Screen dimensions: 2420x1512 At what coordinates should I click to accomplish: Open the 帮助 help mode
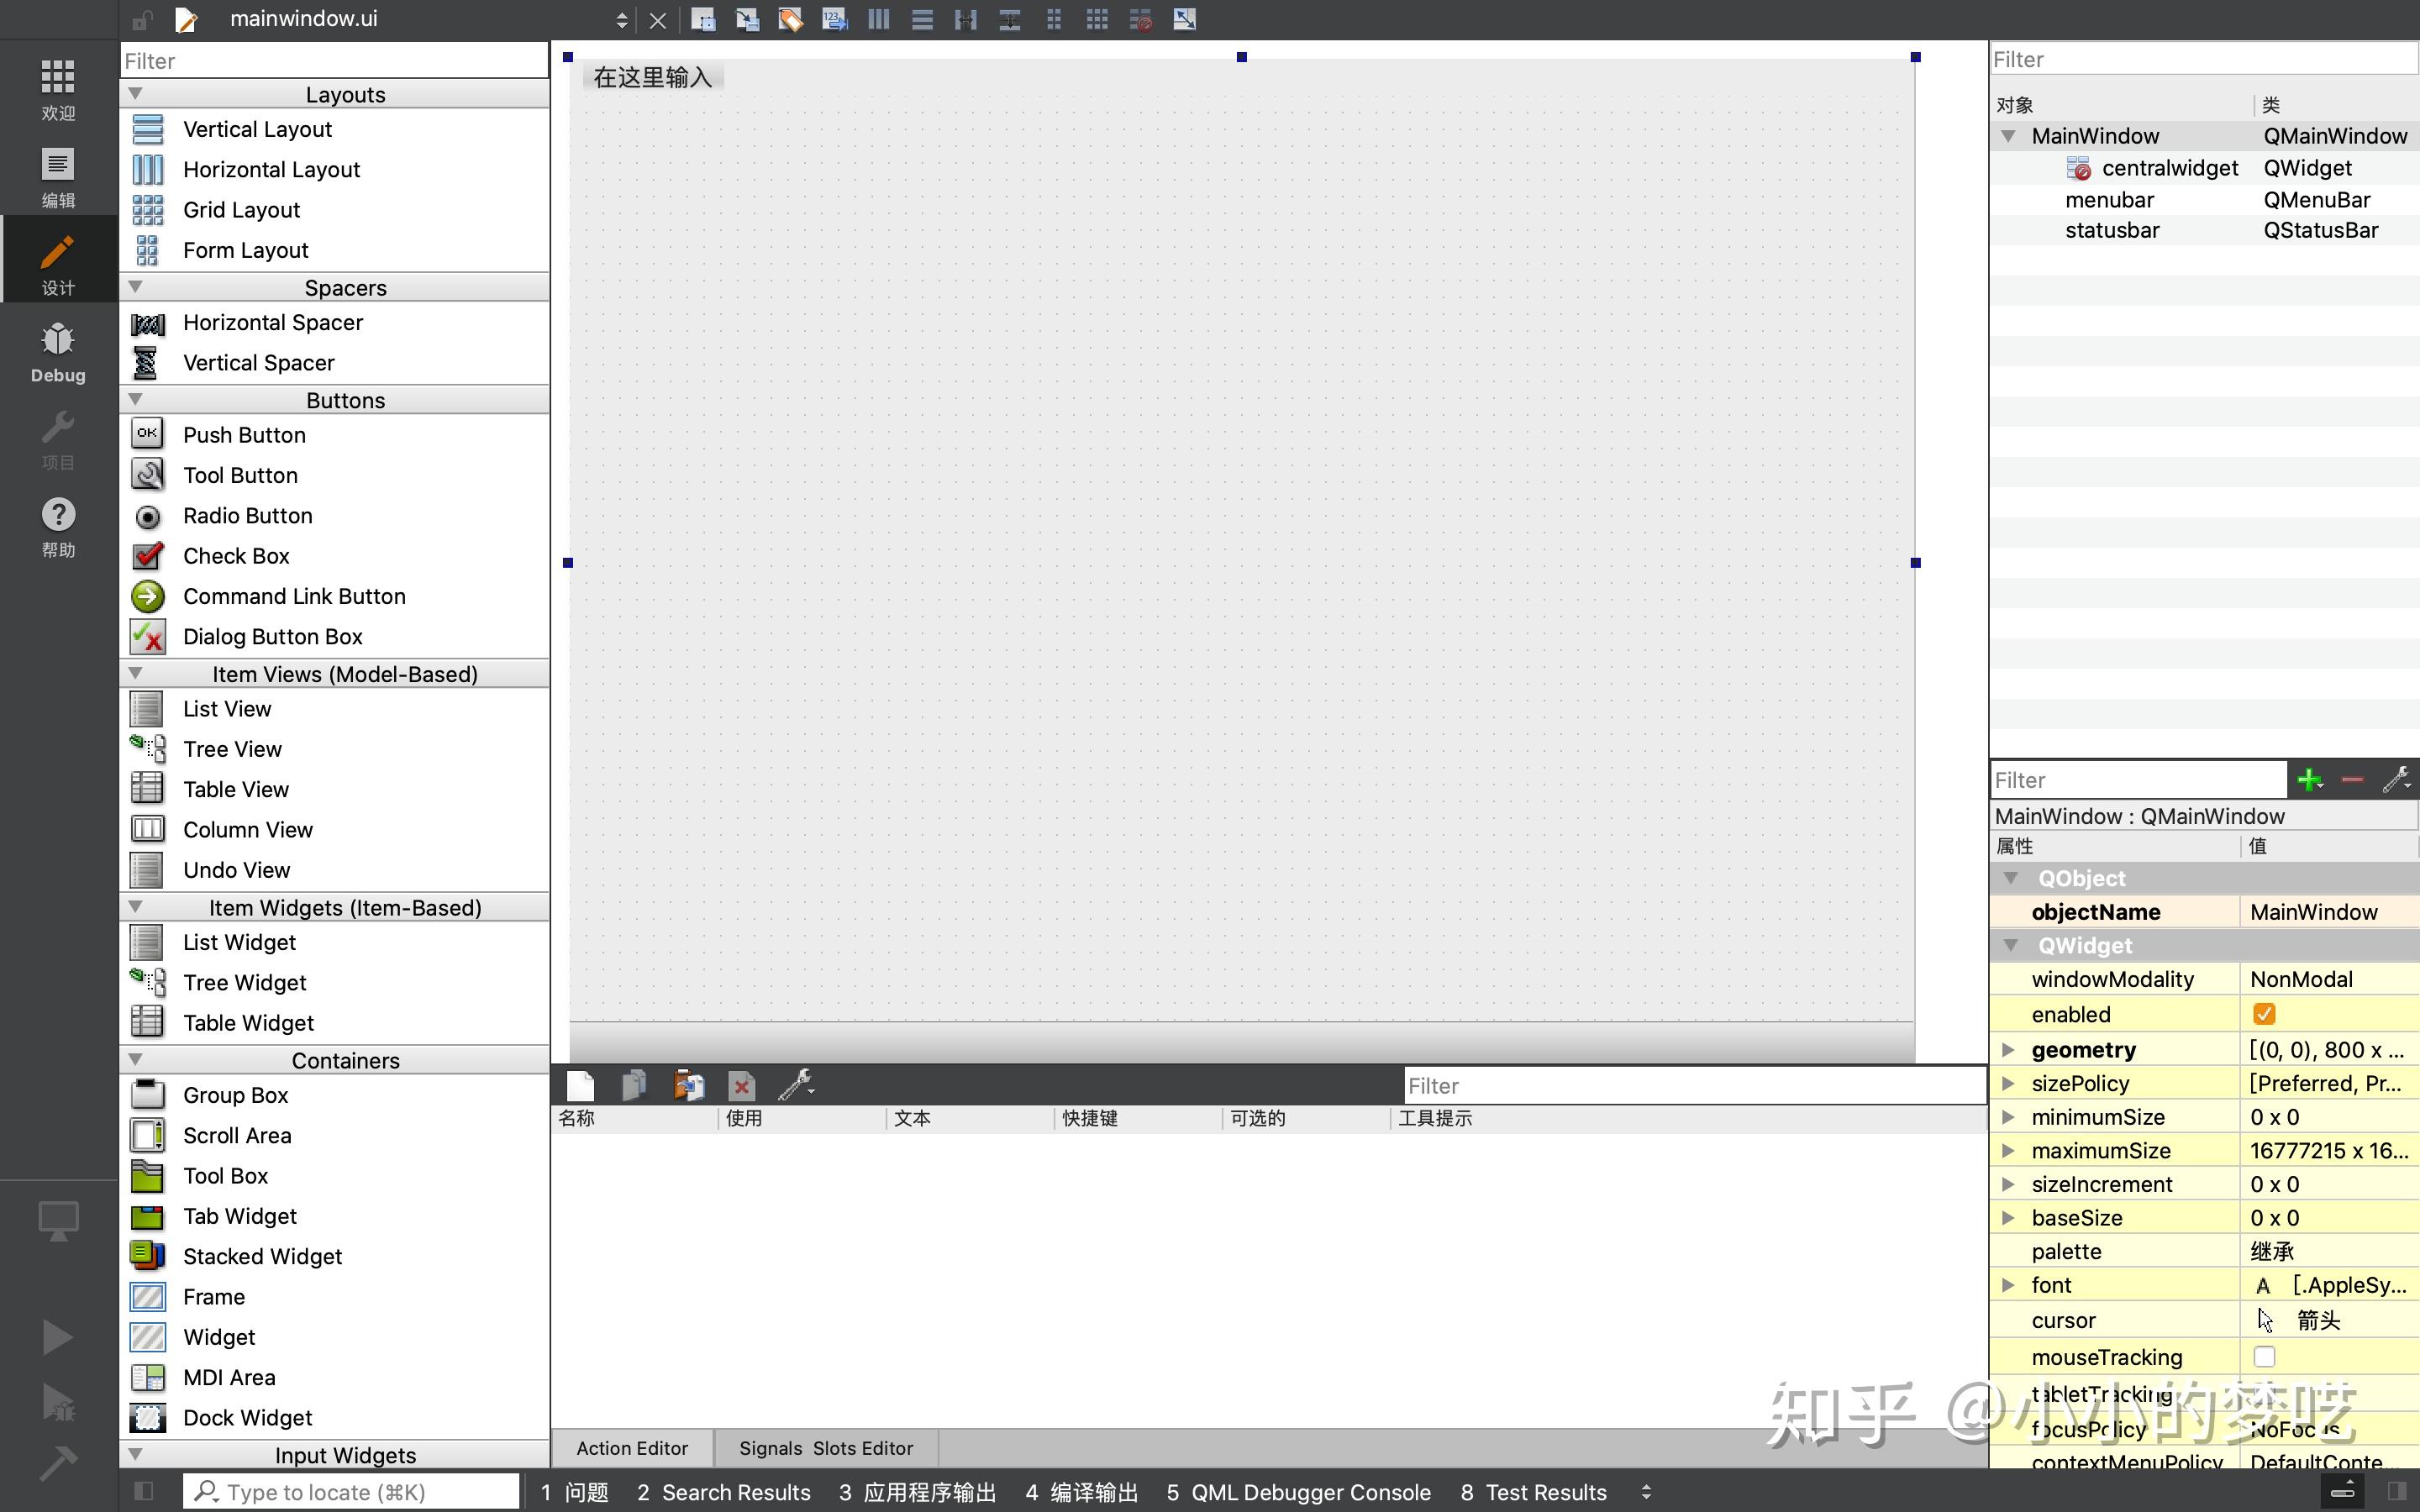click(x=58, y=527)
